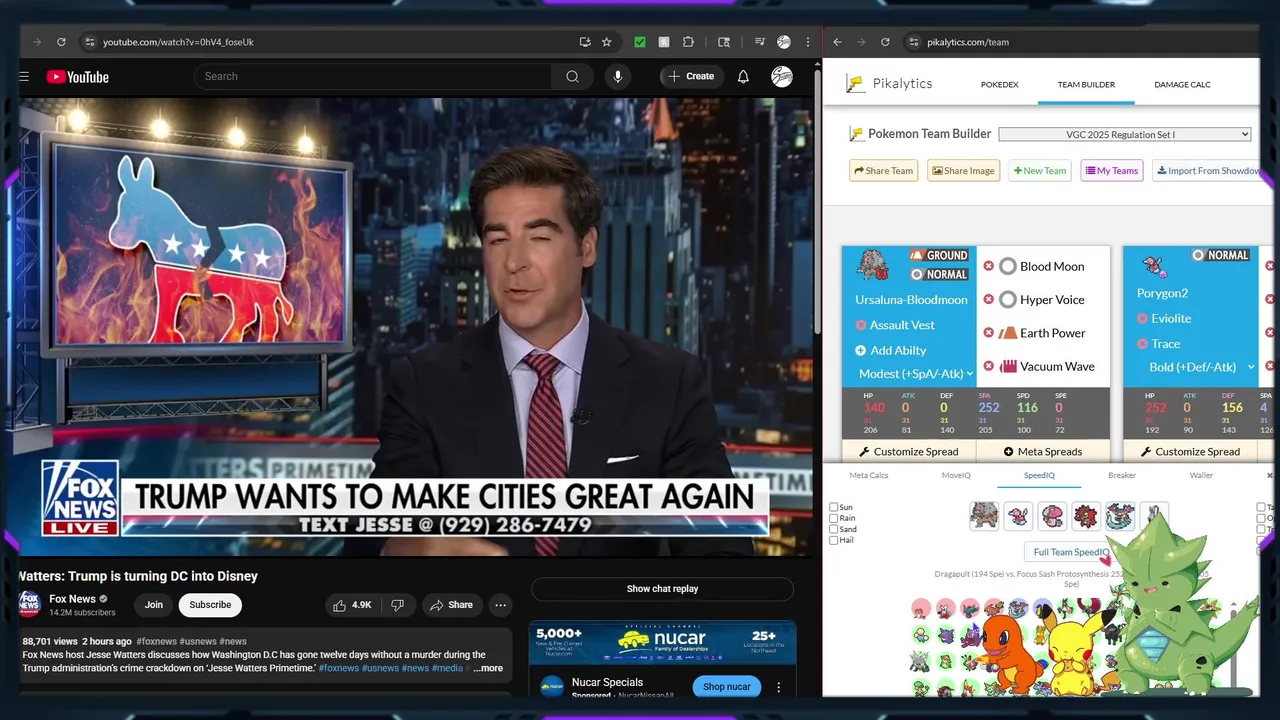Enable the Hail weather checkbox
1280x720 pixels.
pyautogui.click(x=833, y=540)
